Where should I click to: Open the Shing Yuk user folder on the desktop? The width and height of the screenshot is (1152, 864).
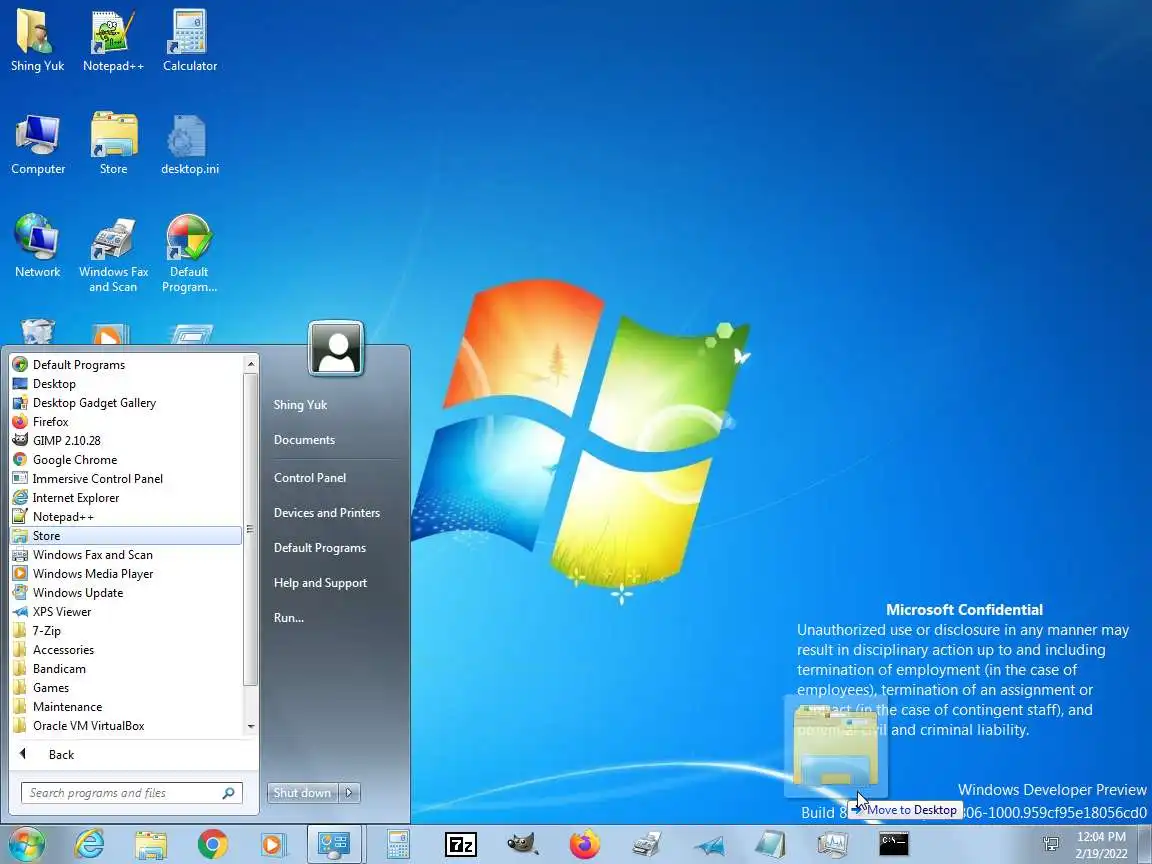click(x=37, y=40)
